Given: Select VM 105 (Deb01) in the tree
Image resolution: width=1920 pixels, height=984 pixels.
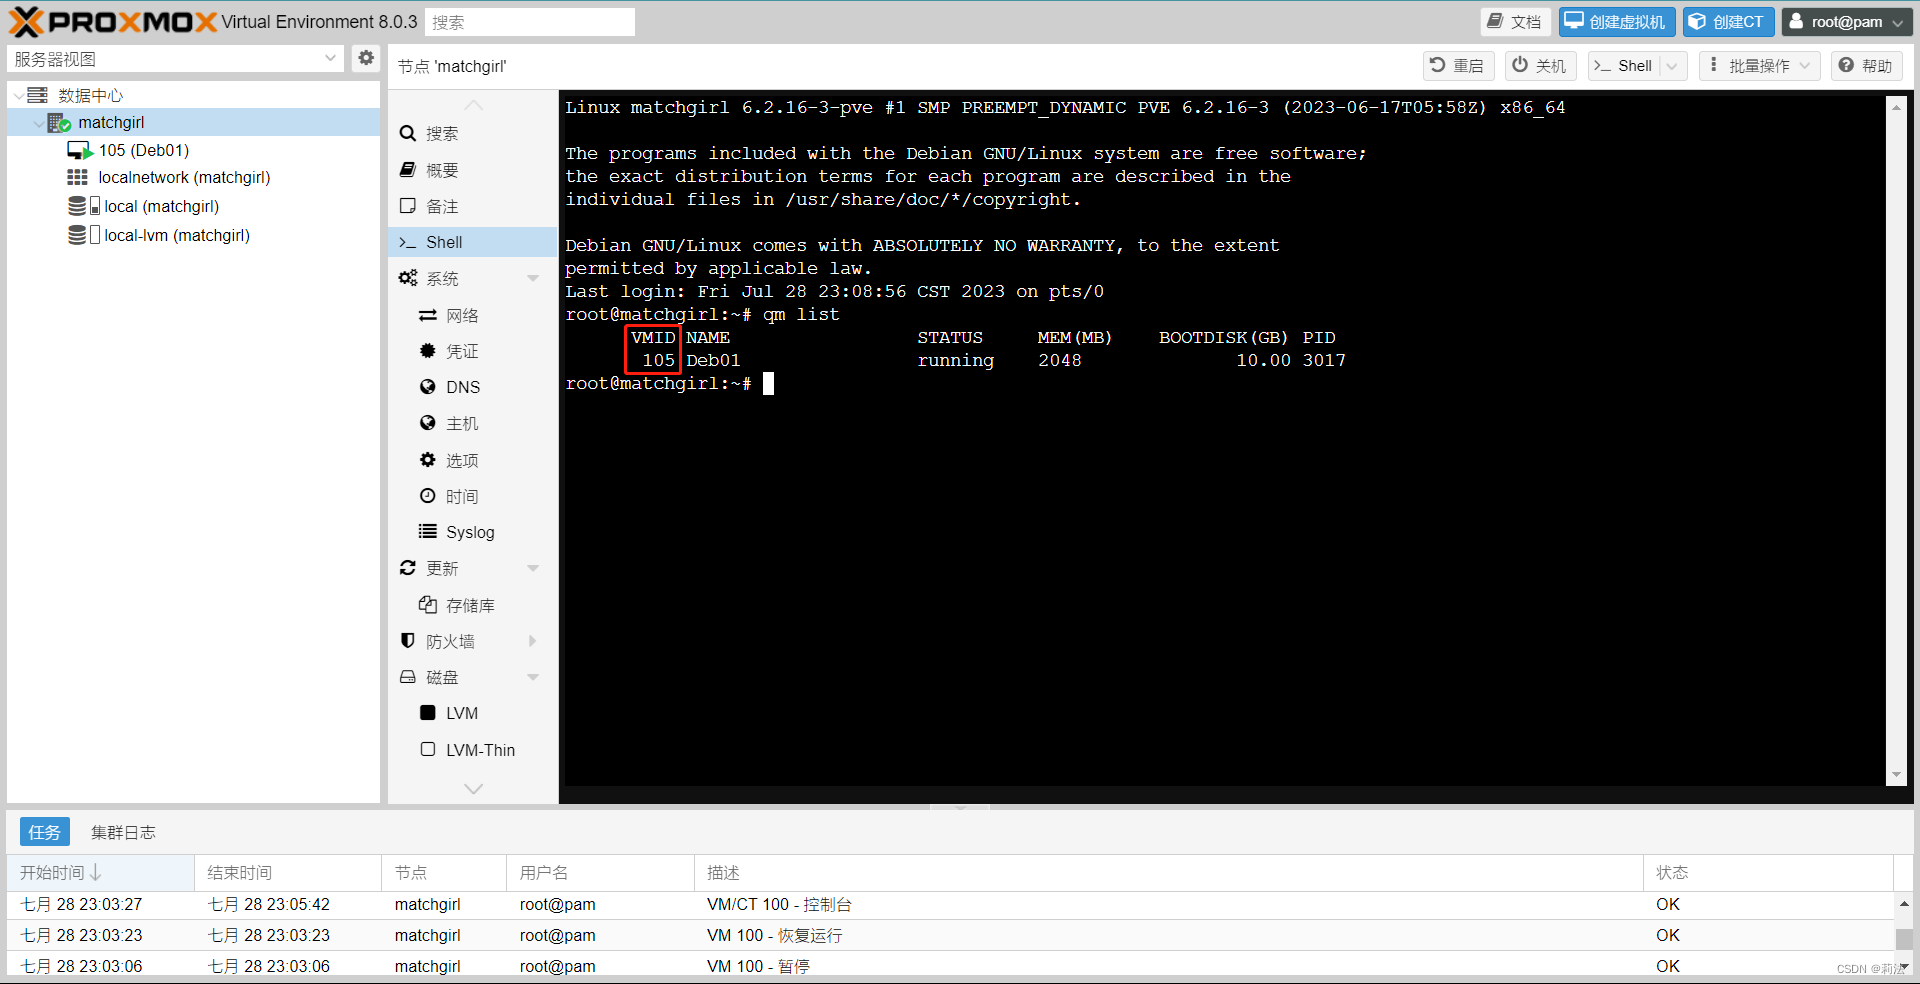Looking at the screenshot, I should tap(142, 150).
